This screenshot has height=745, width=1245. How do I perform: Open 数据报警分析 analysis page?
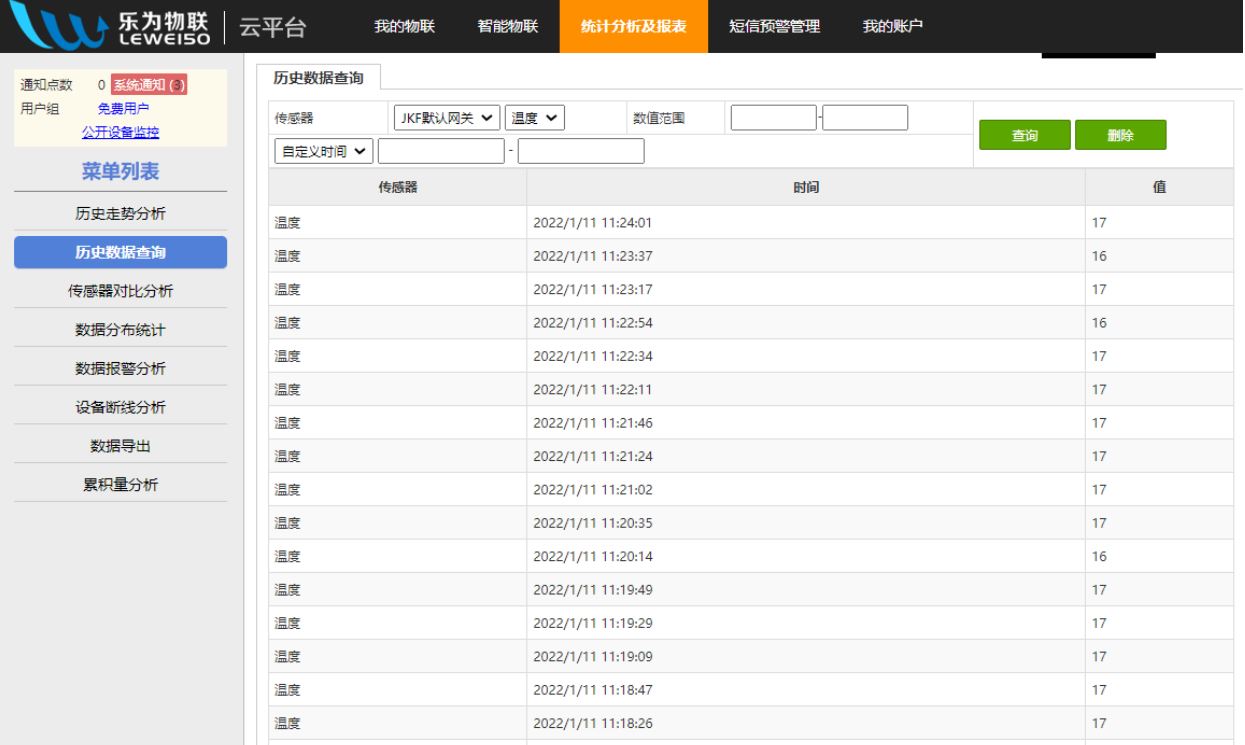(120, 366)
